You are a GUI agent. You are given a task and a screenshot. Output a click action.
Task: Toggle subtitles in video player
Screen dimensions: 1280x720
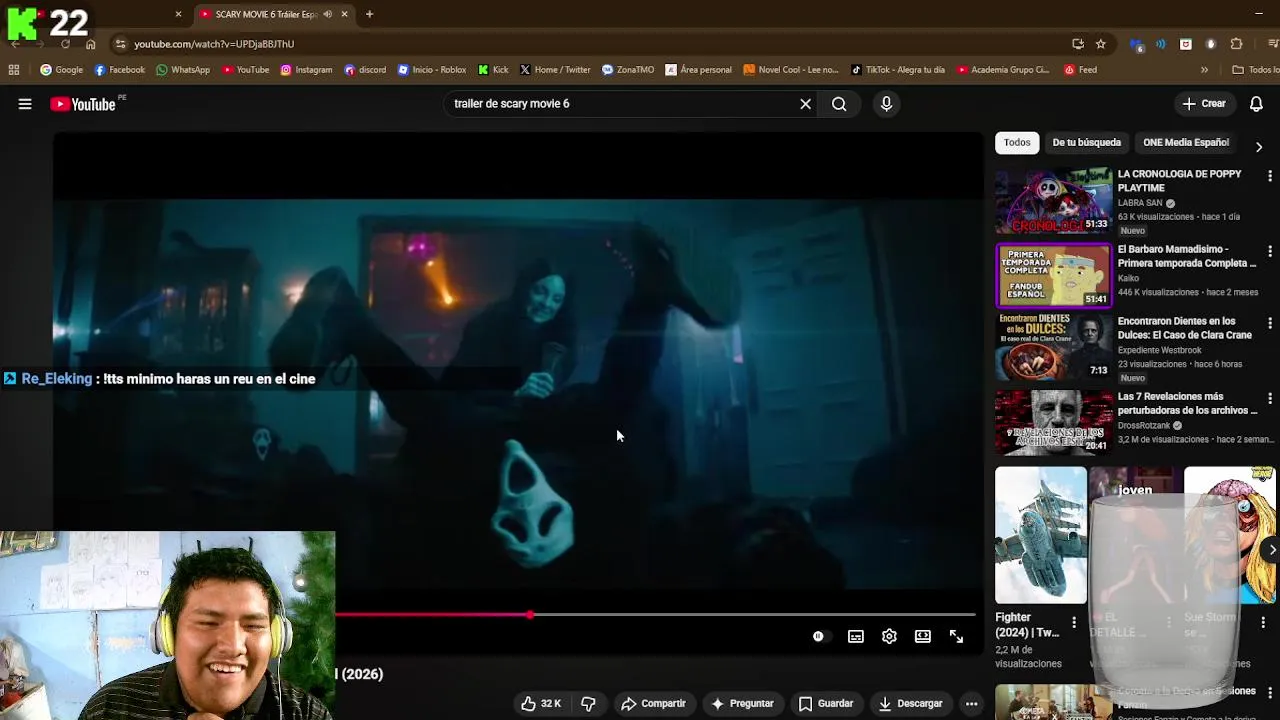[x=856, y=636]
